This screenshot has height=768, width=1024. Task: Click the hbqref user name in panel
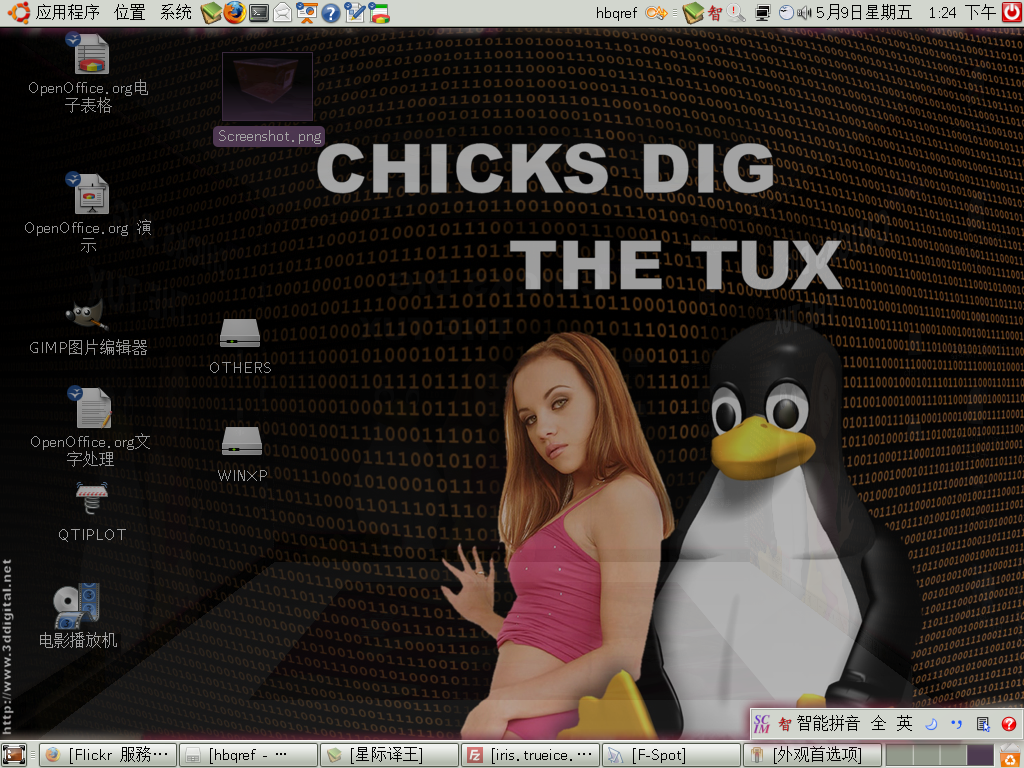click(x=616, y=12)
